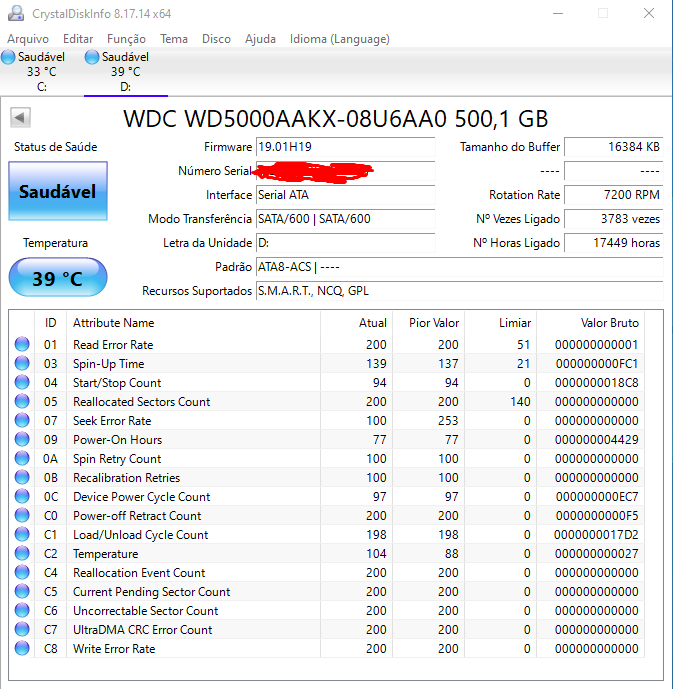This screenshot has width=673, height=689.
Task: Click the Saudável health status button
Action: pos(58,191)
